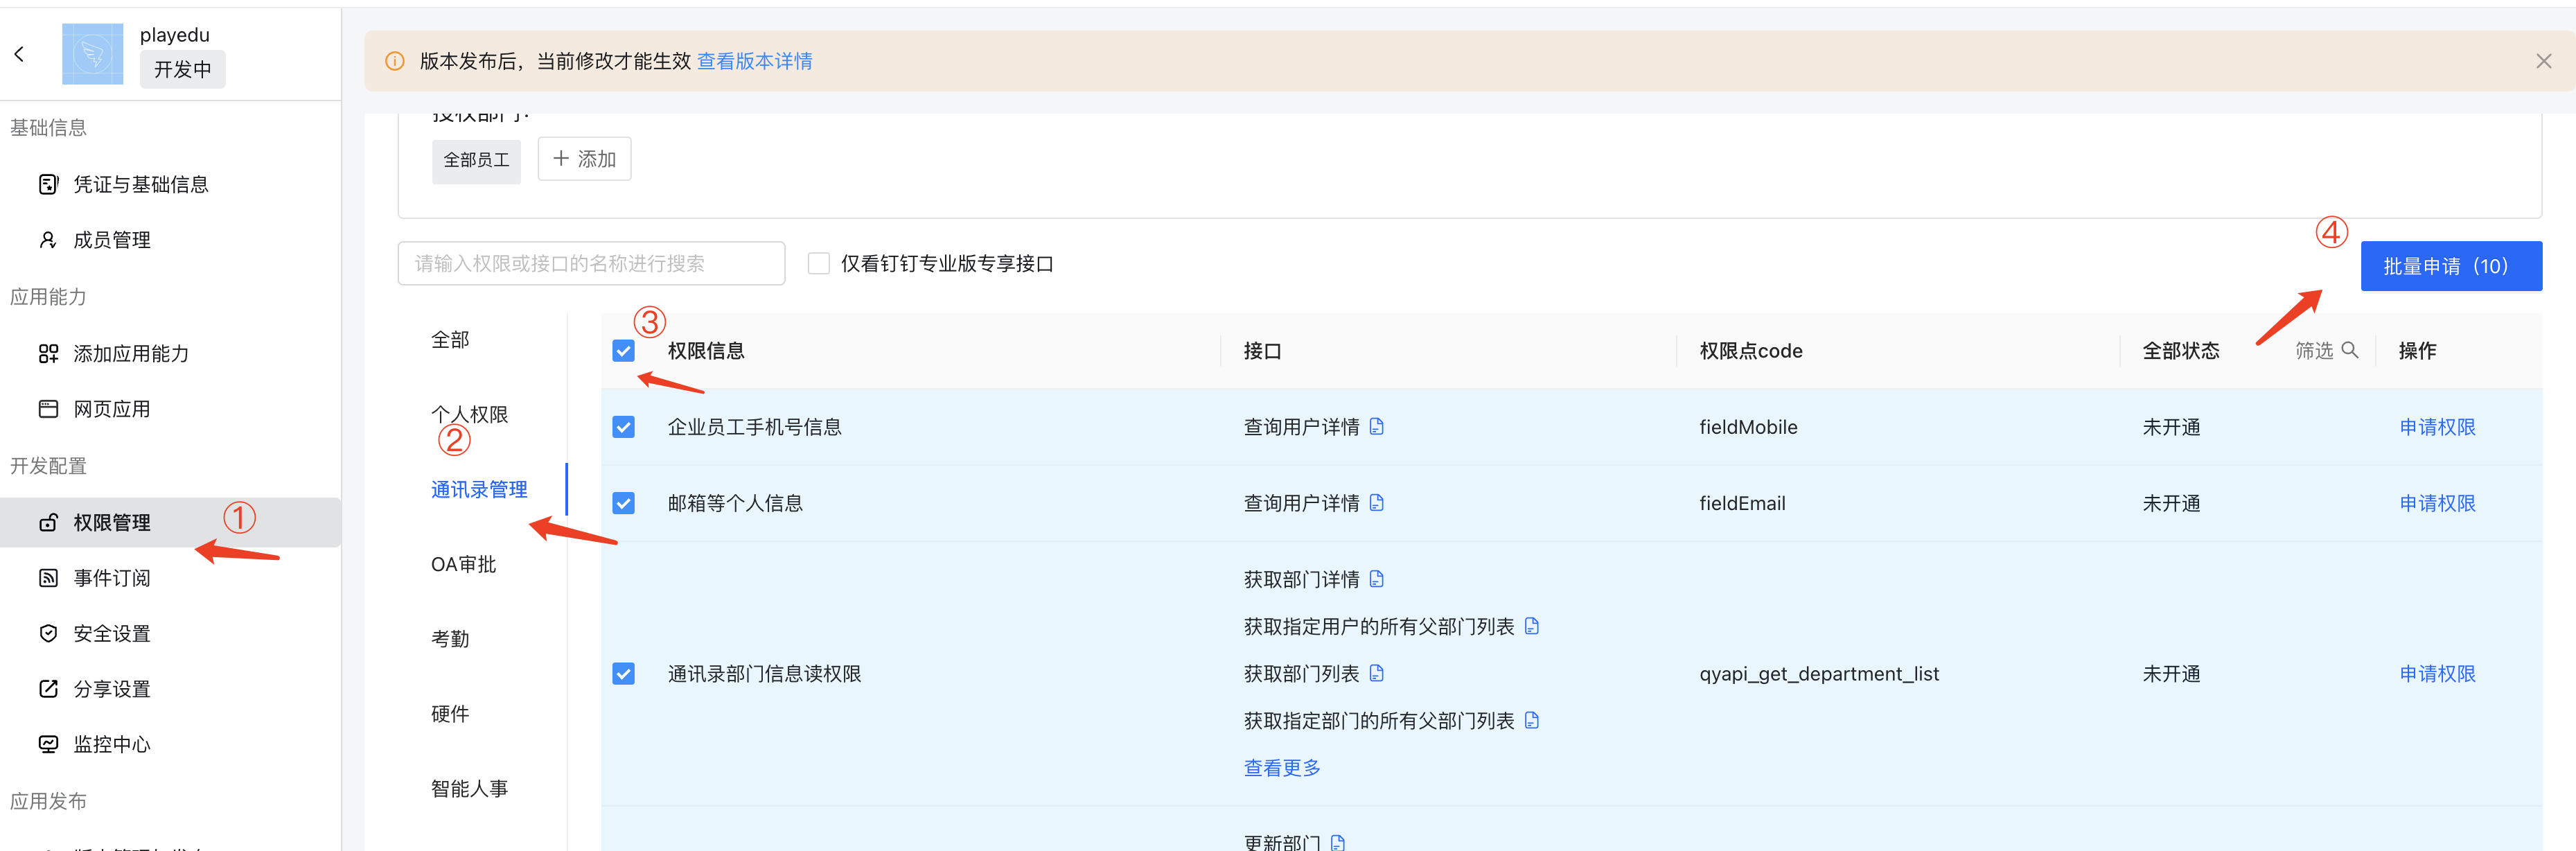
Task: Enable 仅看钉钉专业版专享接口 checkbox
Action: tap(819, 263)
